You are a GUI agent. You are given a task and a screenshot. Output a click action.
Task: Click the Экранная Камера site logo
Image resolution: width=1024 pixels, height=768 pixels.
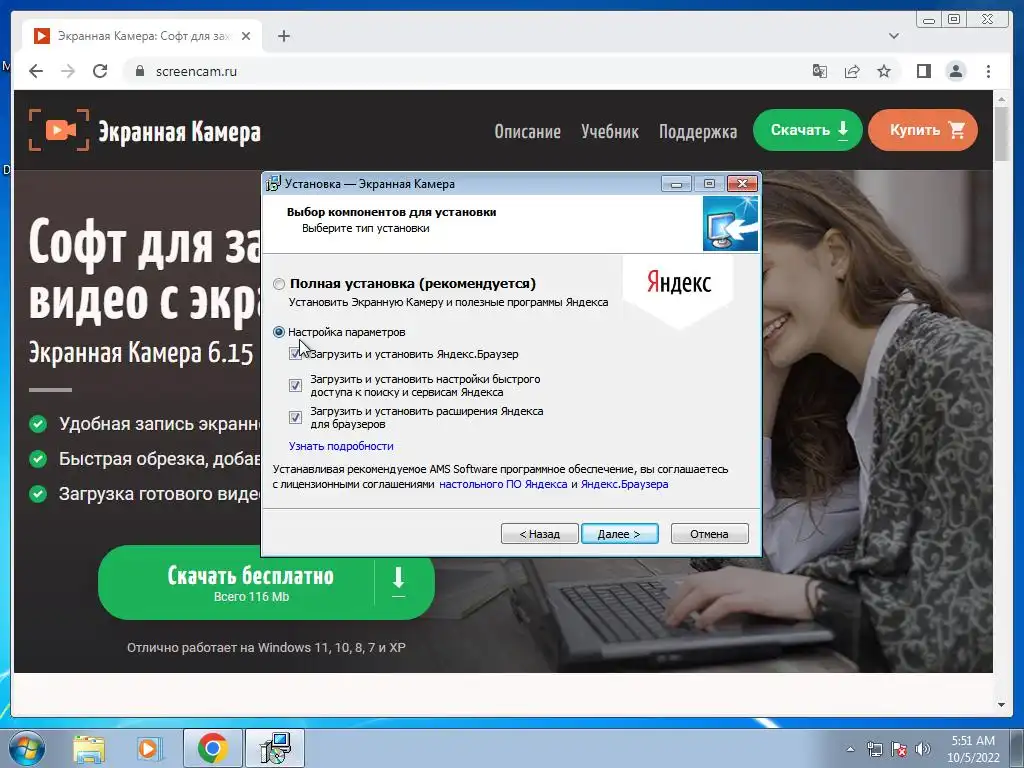coord(144,131)
